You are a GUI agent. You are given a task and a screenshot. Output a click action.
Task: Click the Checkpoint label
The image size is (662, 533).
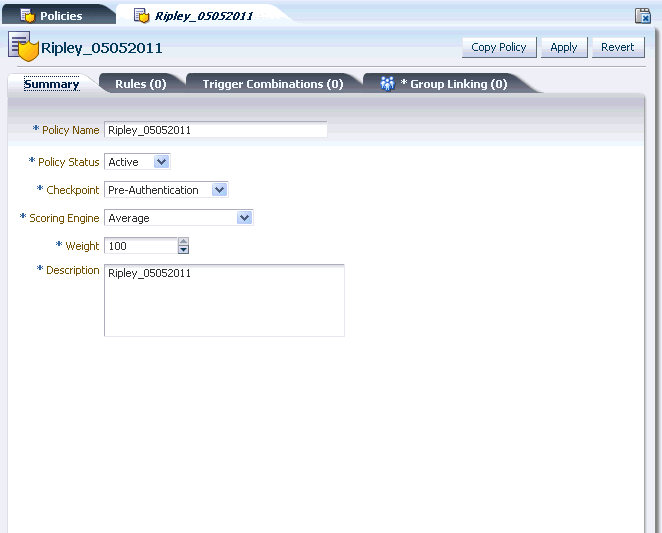point(73,190)
